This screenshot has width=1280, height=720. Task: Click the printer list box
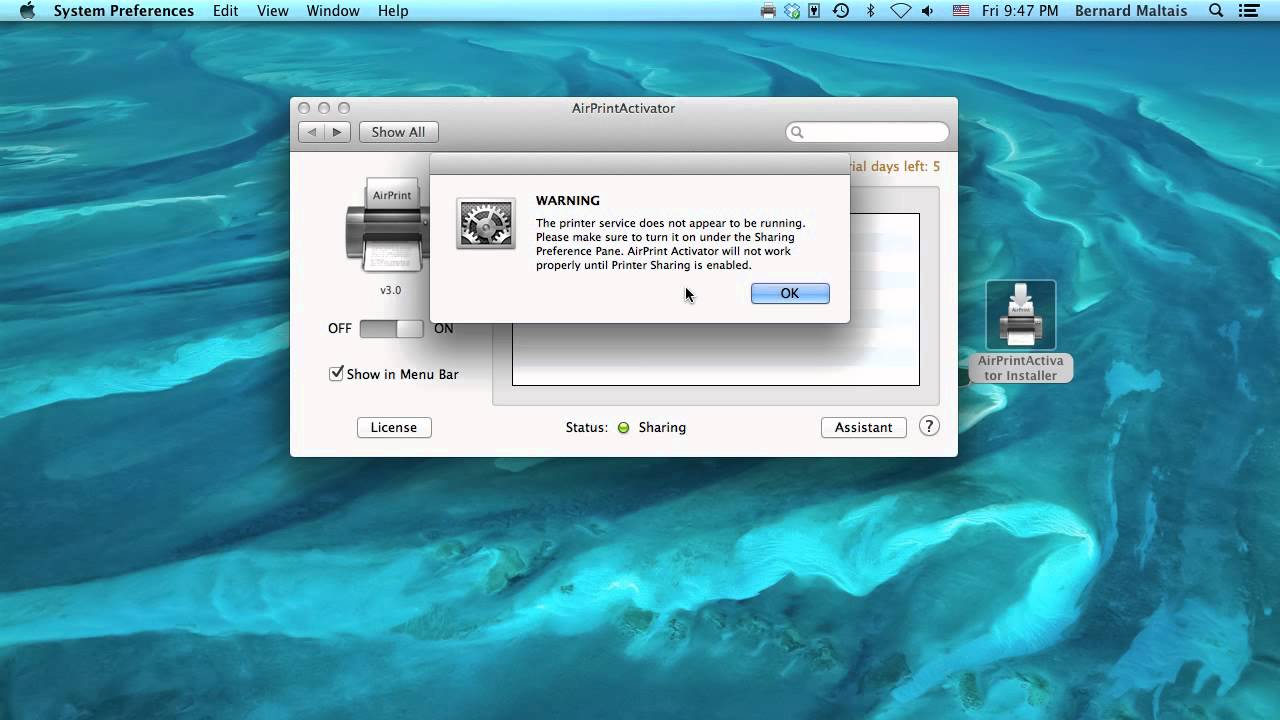pos(716,354)
